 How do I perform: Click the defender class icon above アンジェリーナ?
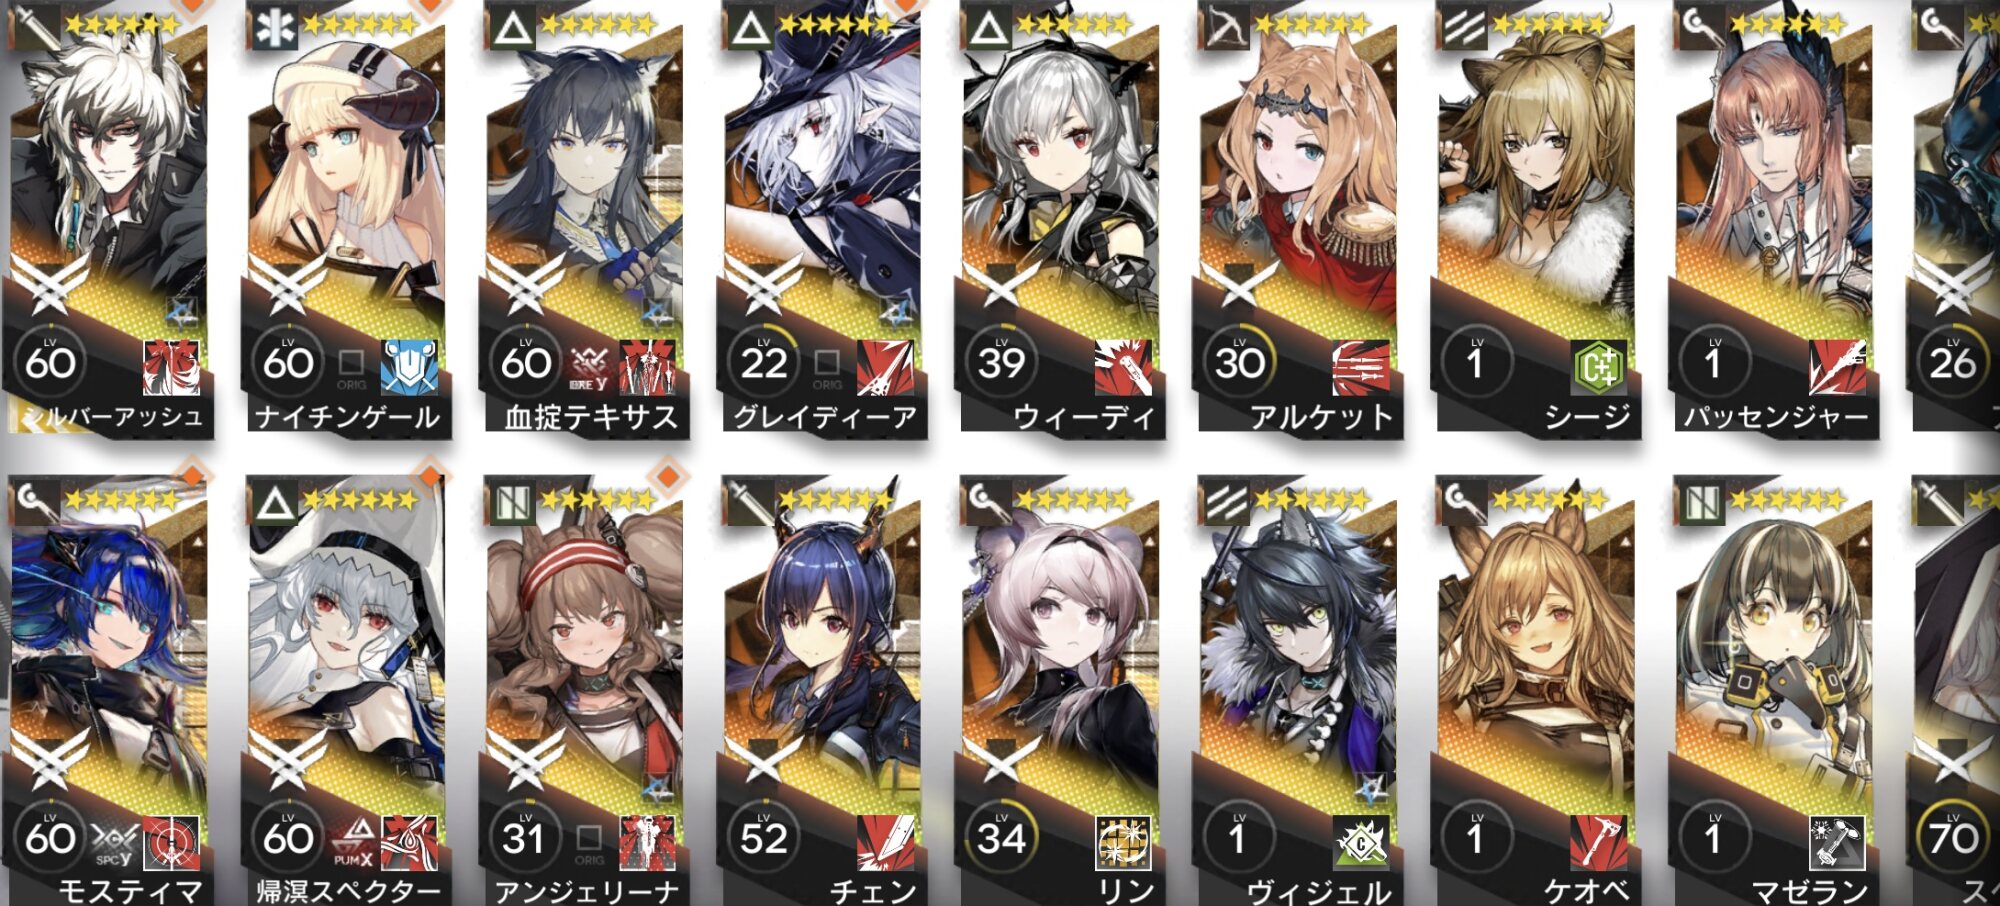[x=511, y=503]
